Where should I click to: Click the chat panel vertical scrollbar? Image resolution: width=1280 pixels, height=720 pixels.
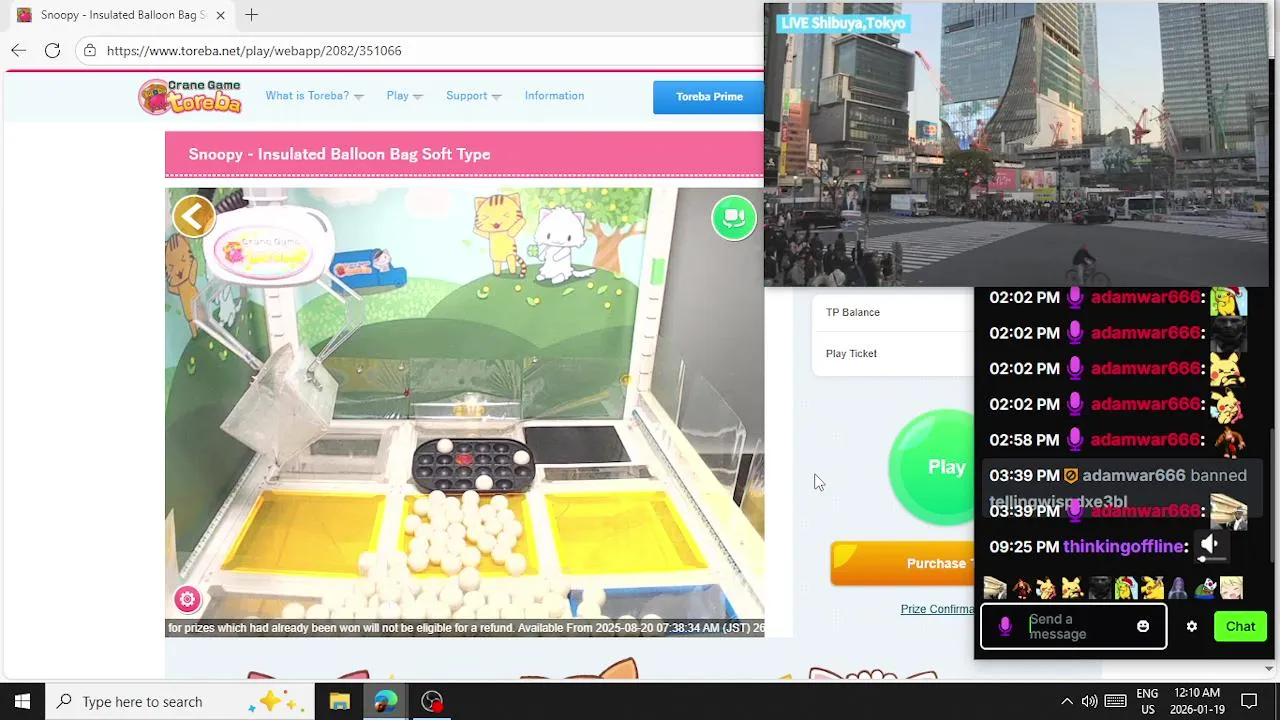1274,495
